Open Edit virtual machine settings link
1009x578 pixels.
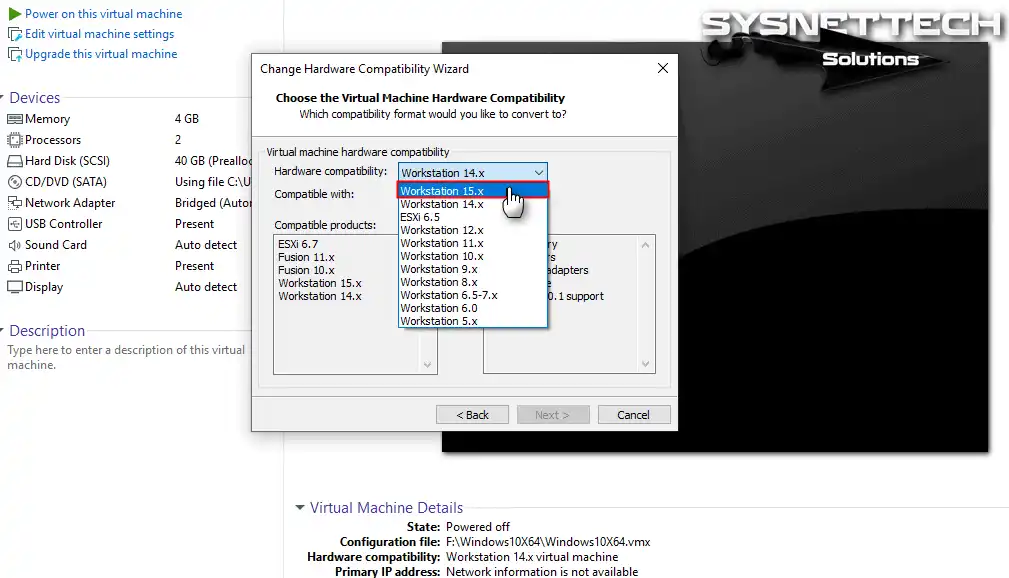[x=100, y=33]
